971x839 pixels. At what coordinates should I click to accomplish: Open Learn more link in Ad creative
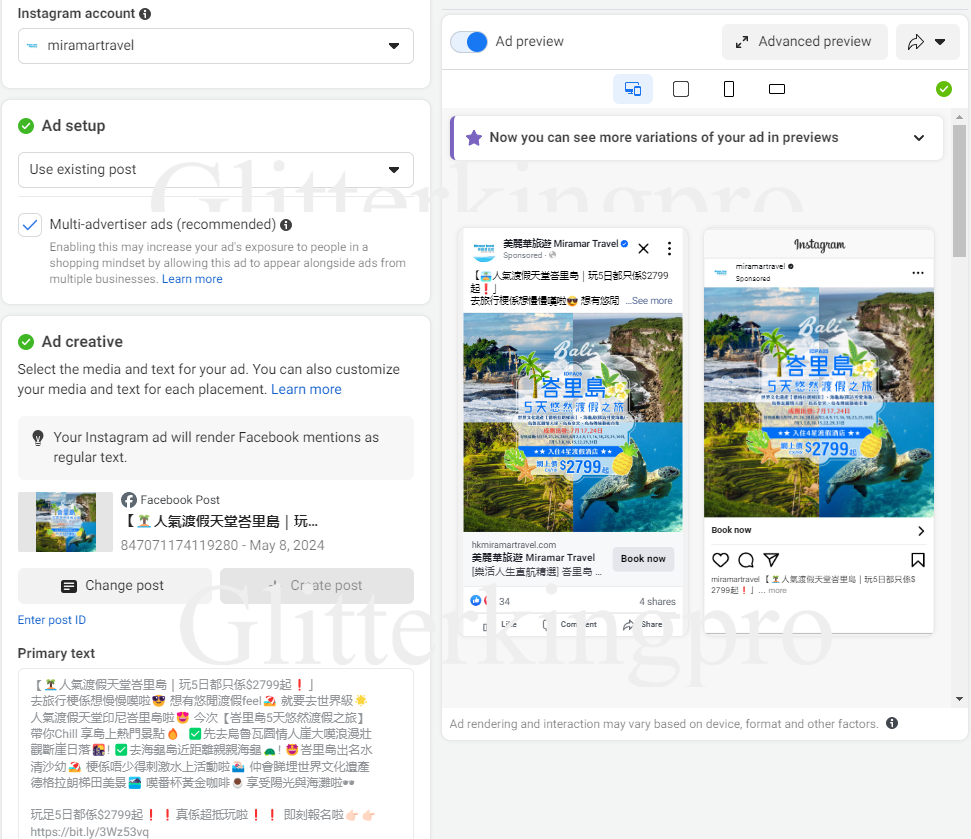(x=306, y=389)
